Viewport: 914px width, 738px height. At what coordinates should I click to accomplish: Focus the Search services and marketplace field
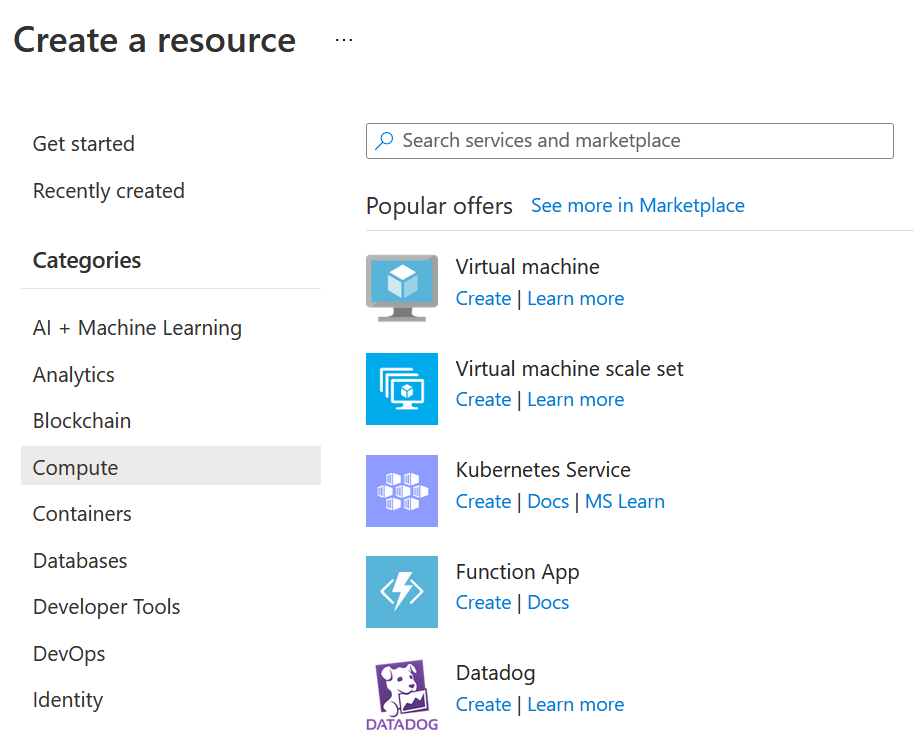[x=640, y=141]
